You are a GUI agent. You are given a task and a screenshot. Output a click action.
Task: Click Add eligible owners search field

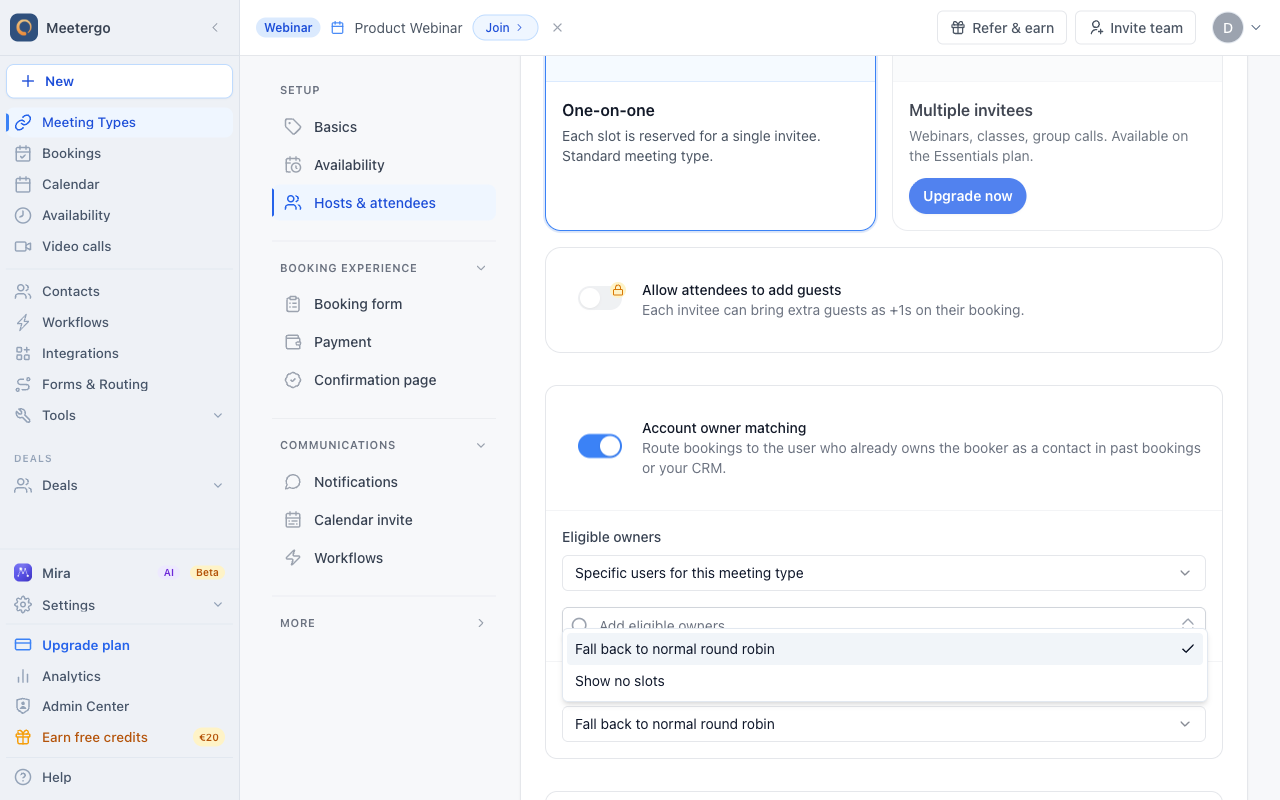[x=884, y=619]
